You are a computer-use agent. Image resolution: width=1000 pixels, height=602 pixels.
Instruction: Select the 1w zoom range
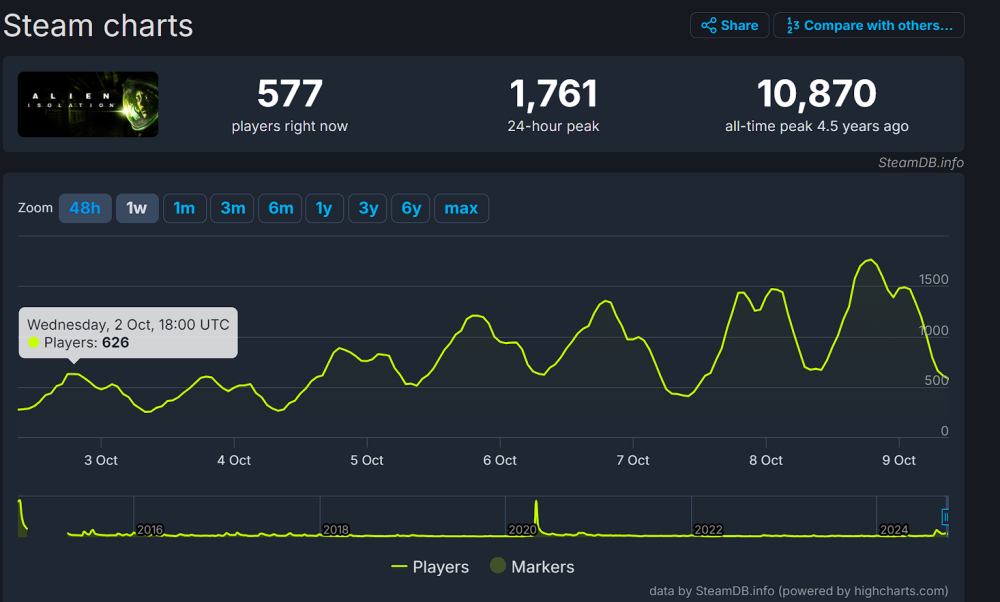pyautogui.click(x=137, y=208)
